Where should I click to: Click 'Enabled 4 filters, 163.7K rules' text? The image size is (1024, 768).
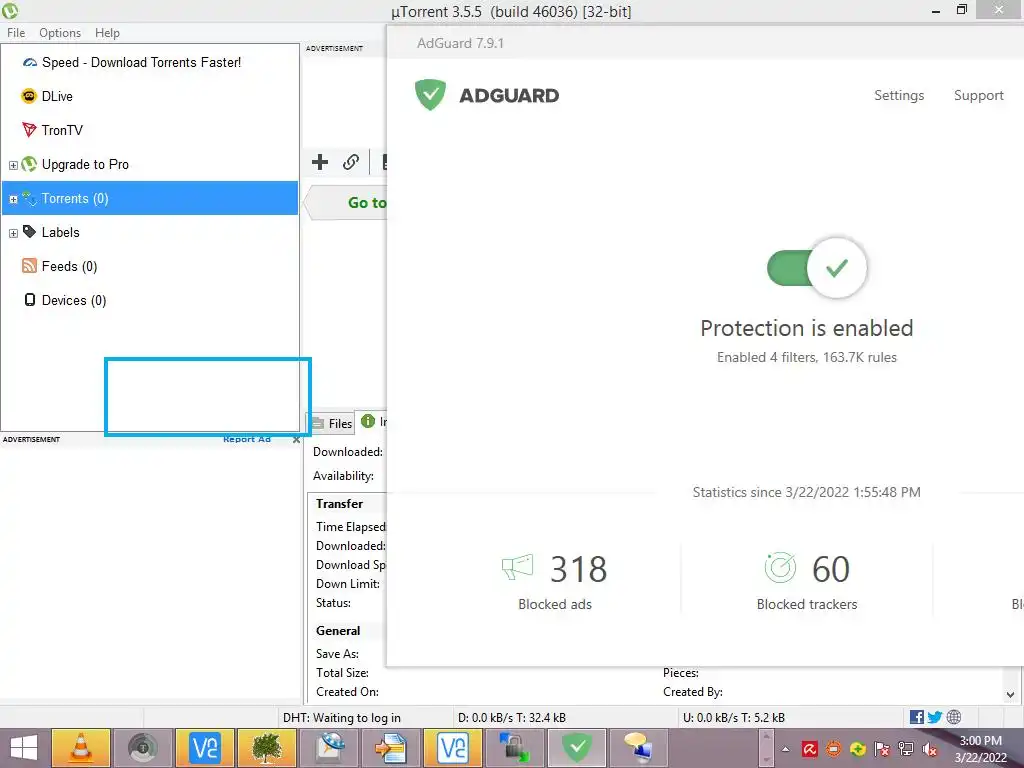tap(807, 357)
